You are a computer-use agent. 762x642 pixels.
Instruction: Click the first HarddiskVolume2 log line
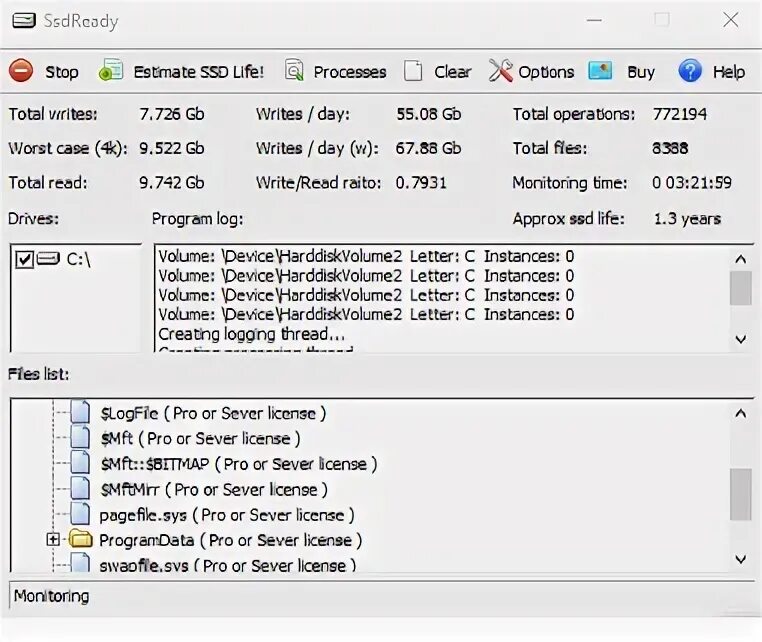tap(366, 256)
